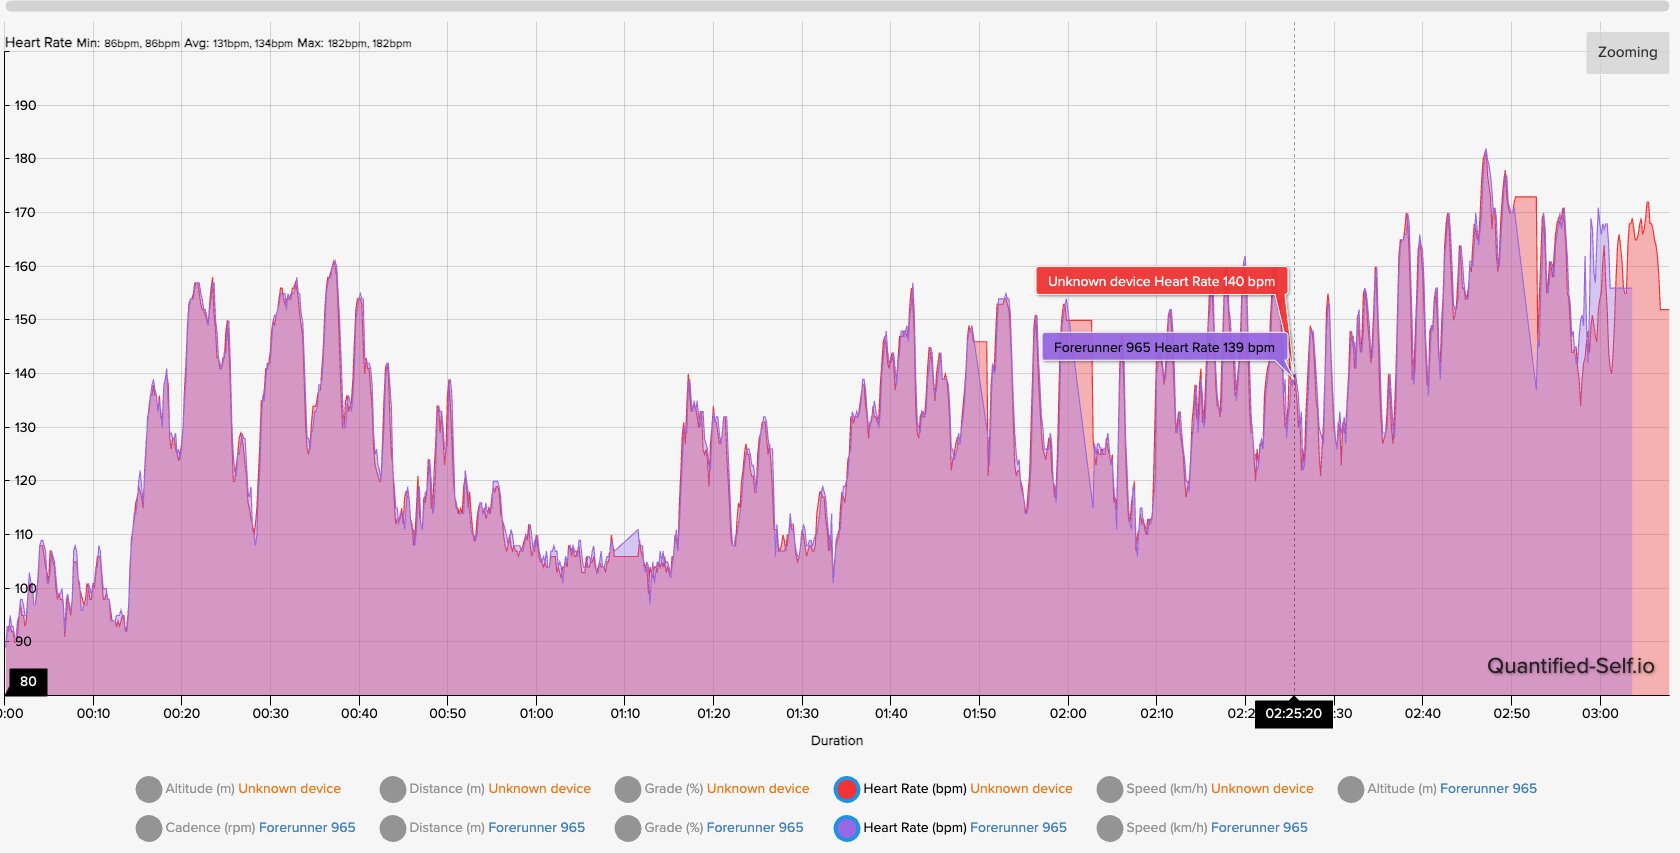Toggle Distance (m) Forerunner 965 legend circle

393,828
